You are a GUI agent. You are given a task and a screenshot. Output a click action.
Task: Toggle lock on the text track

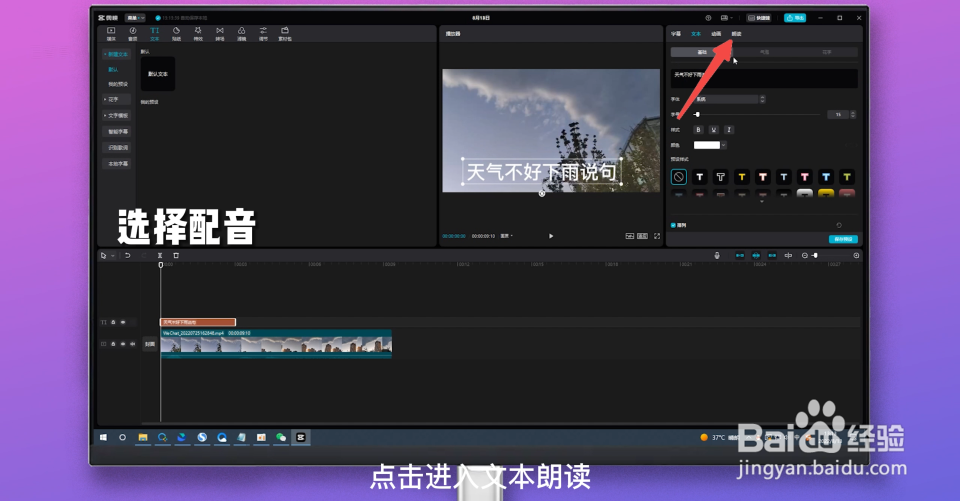(x=113, y=322)
